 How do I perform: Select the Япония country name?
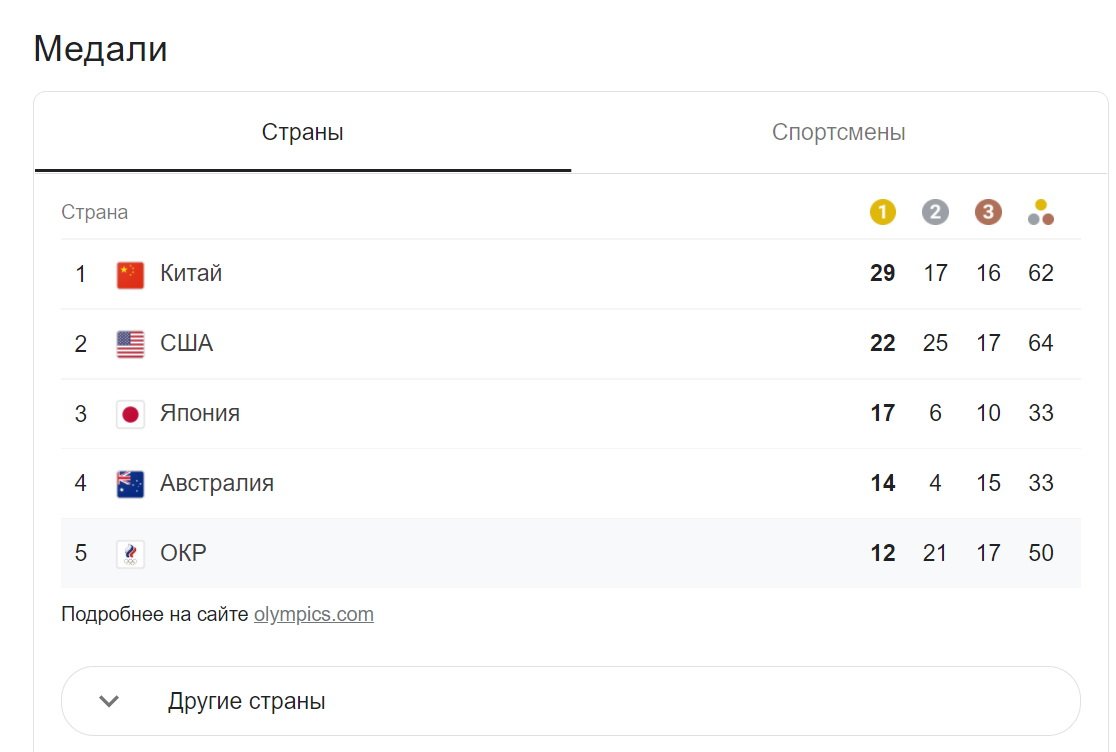point(200,413)
